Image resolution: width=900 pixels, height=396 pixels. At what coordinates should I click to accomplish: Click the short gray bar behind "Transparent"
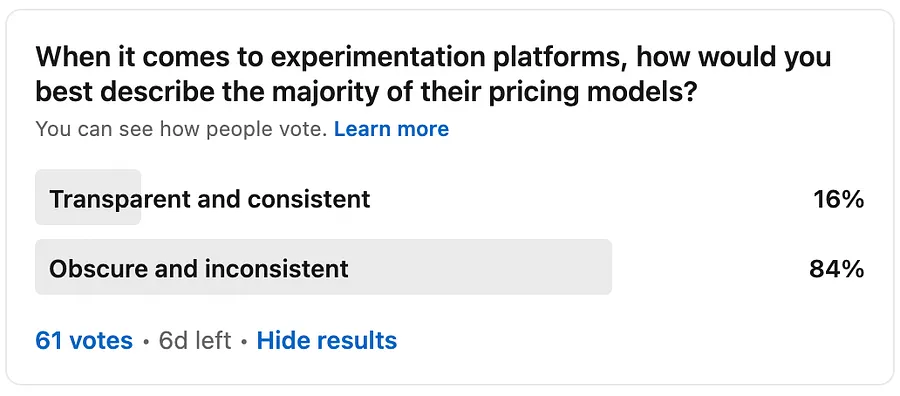tap(88, 197)
